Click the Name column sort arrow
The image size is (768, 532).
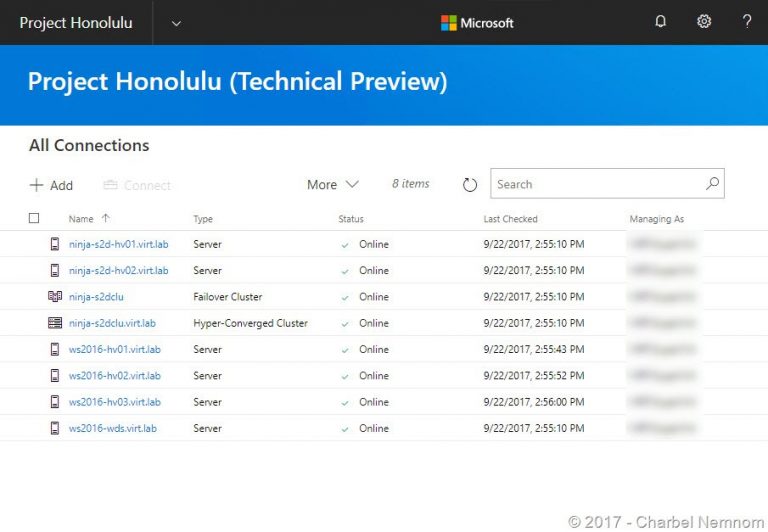[106, 218]
